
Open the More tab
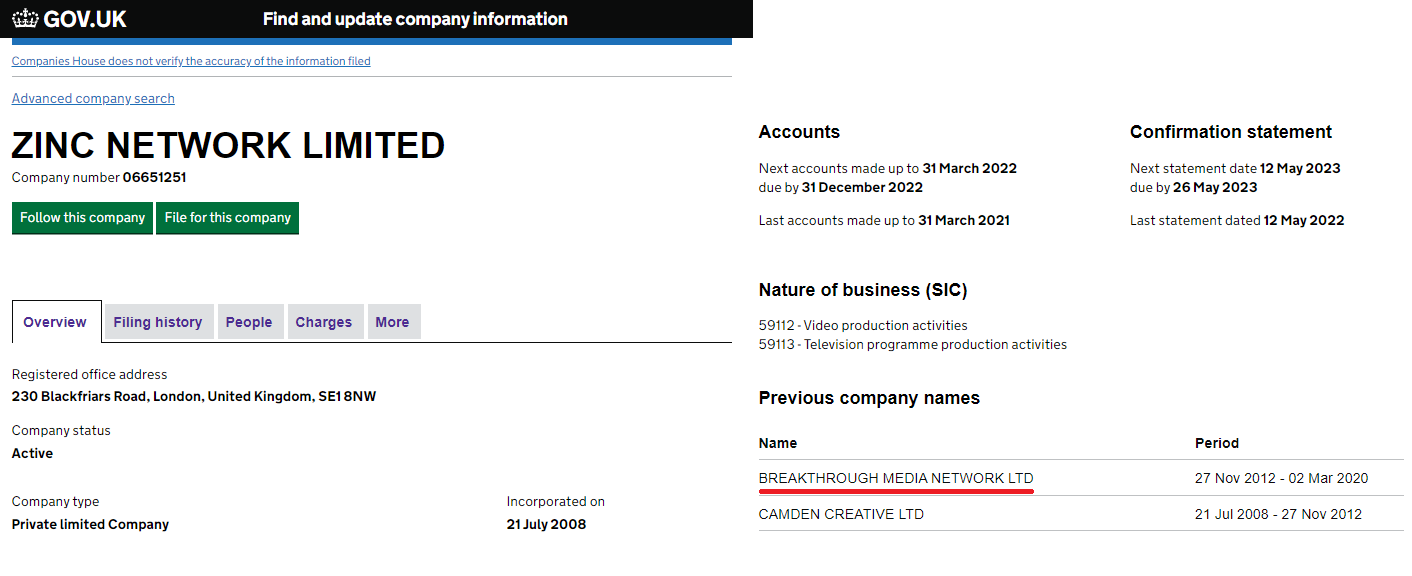[x=392, y=322]
